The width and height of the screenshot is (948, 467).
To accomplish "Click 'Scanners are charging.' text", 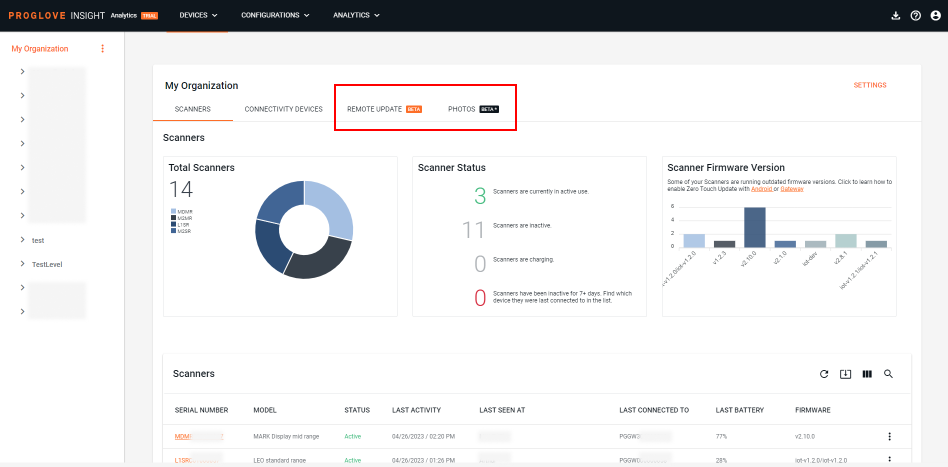I will point(524,260).
